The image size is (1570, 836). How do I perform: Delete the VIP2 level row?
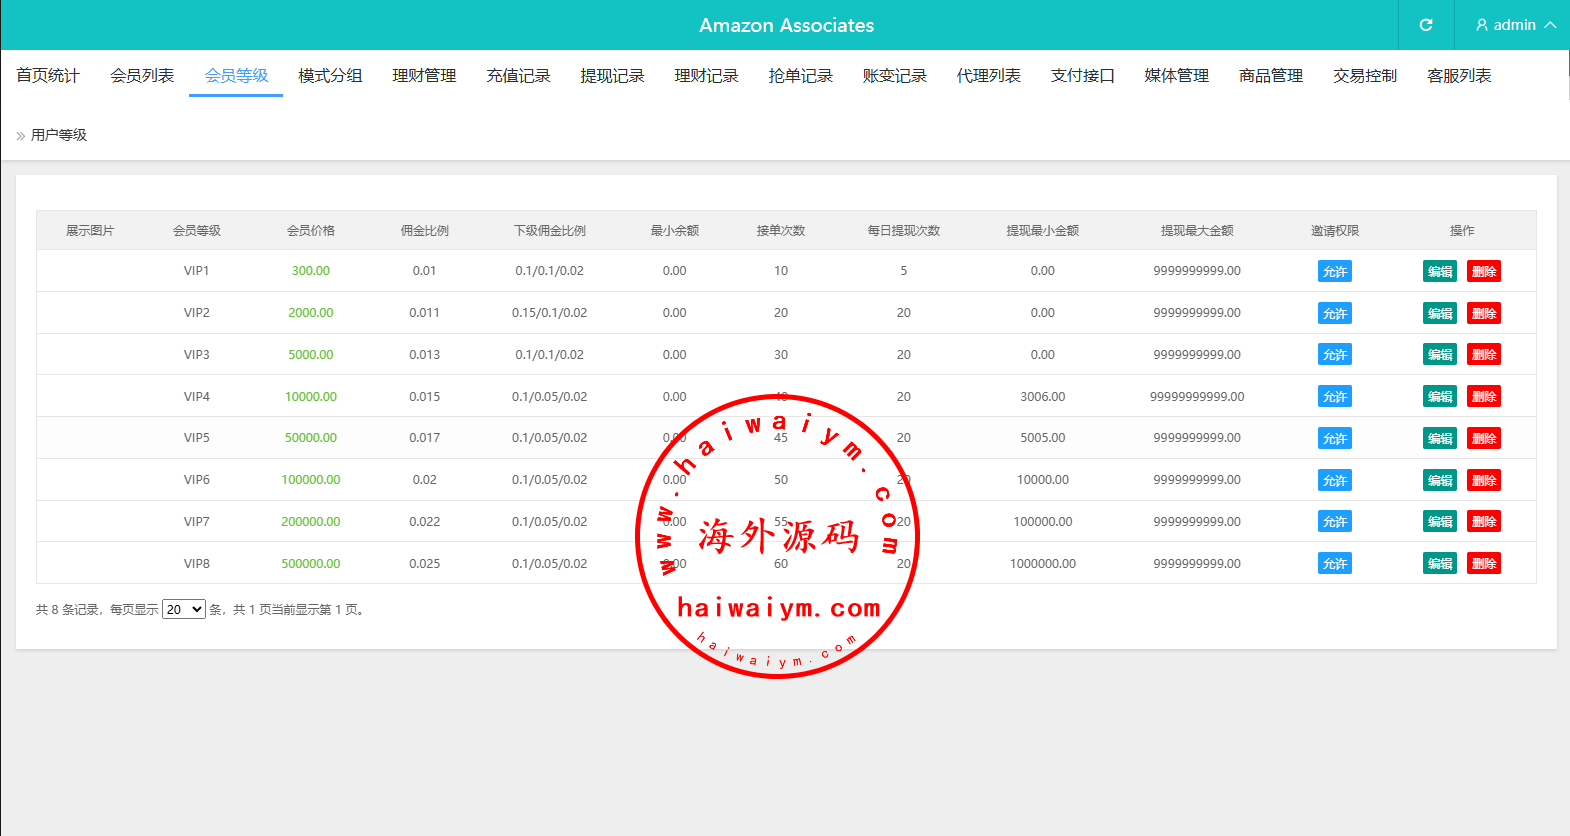point(1483,314)
